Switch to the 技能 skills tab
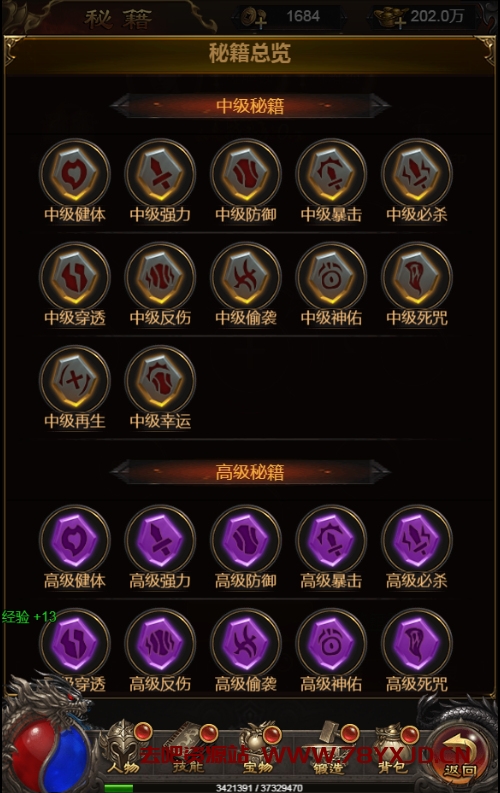 pyautogui.click(x=188, y=750)
